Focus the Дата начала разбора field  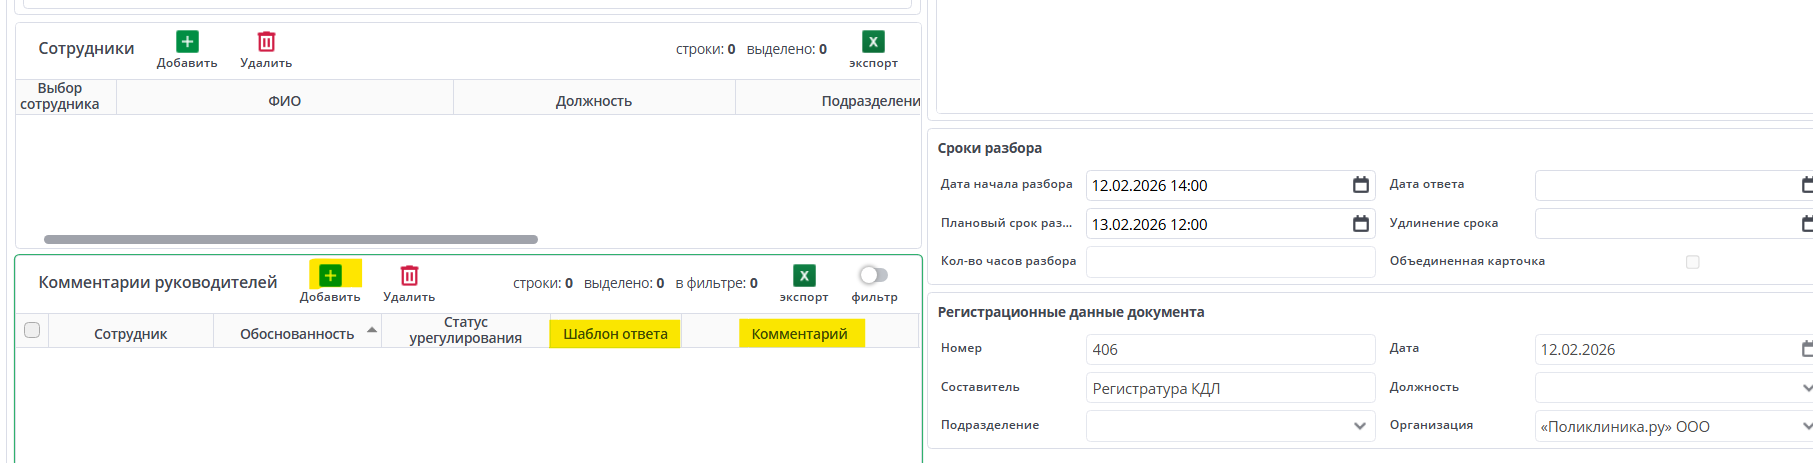tap(1230, 185)
